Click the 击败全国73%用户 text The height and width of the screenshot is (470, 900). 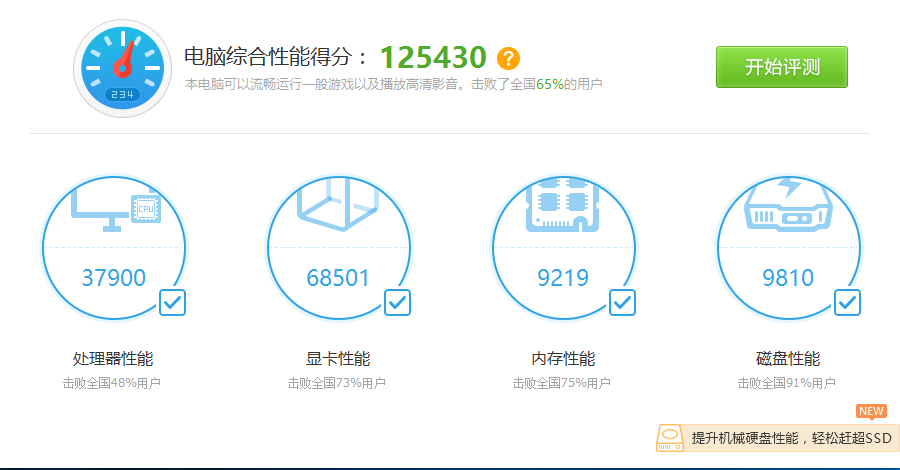pyautogui.click(x=337, y=383)
